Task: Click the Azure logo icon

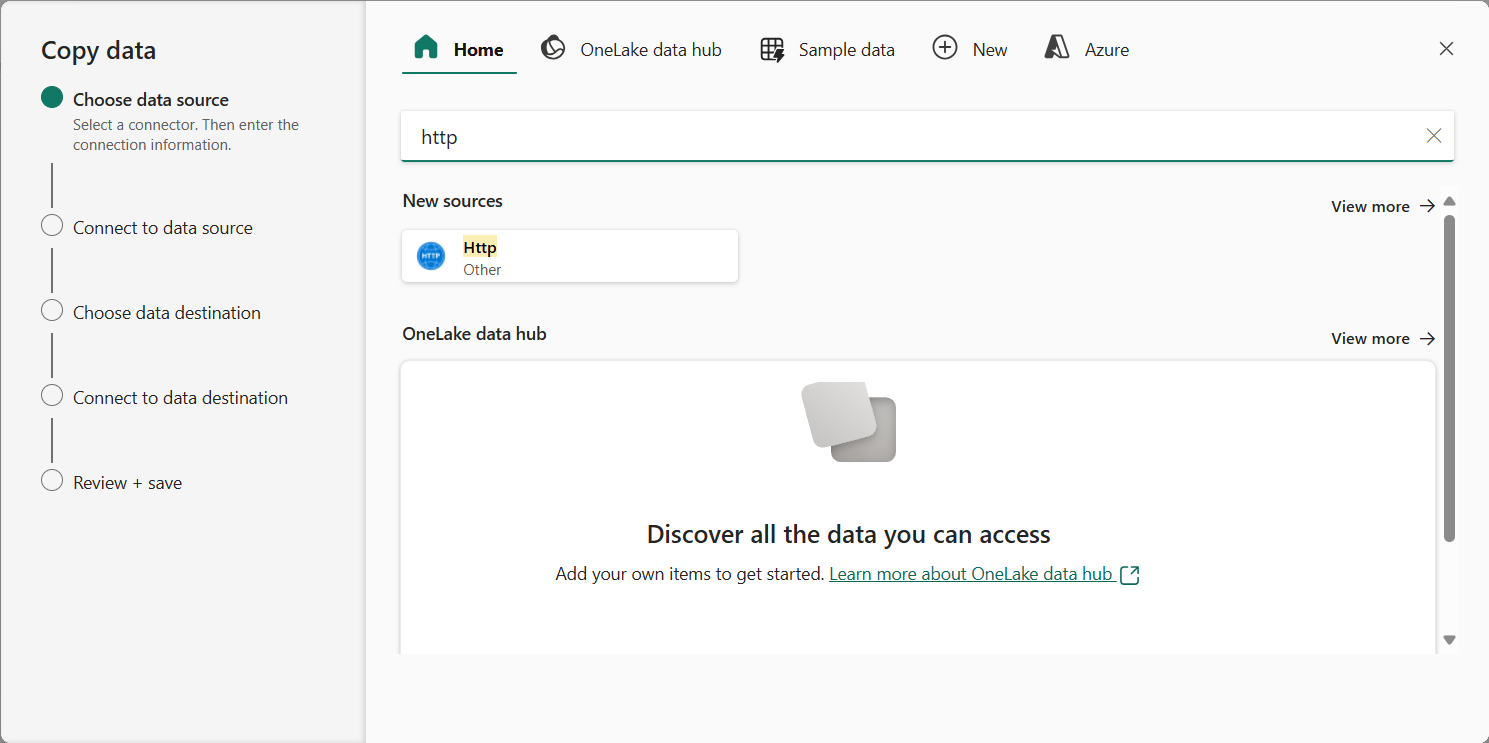Action: click(1057, 48)
